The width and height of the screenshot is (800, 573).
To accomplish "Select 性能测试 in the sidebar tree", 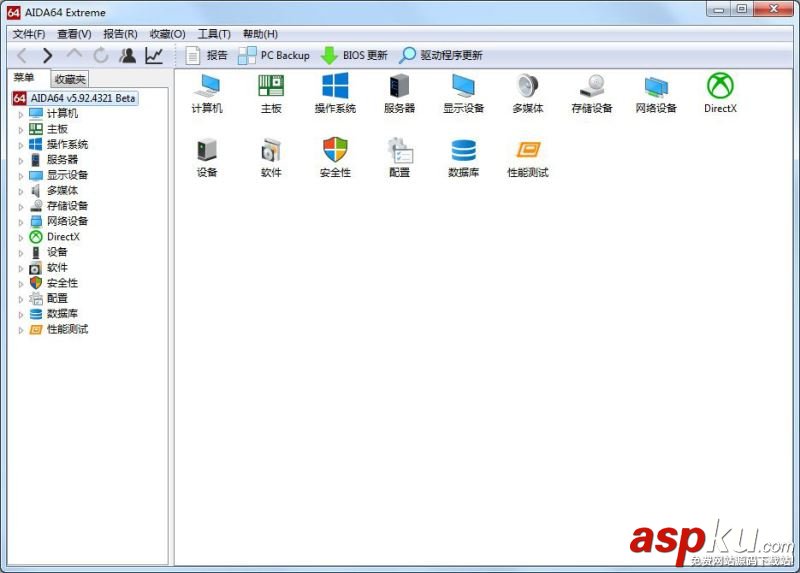I will [x=67, y=329].
